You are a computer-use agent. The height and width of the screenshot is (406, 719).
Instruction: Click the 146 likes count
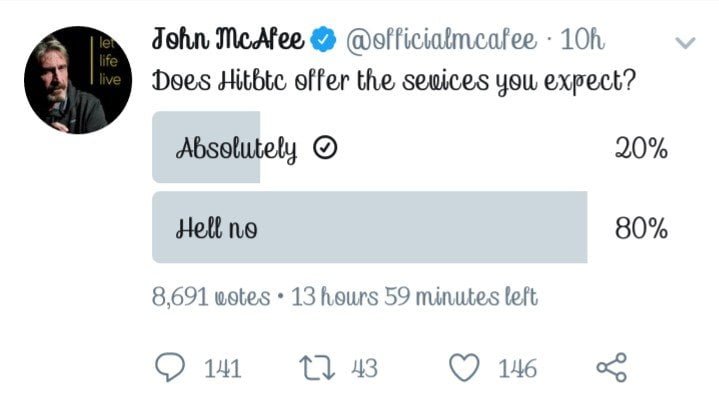pos(517,369)
